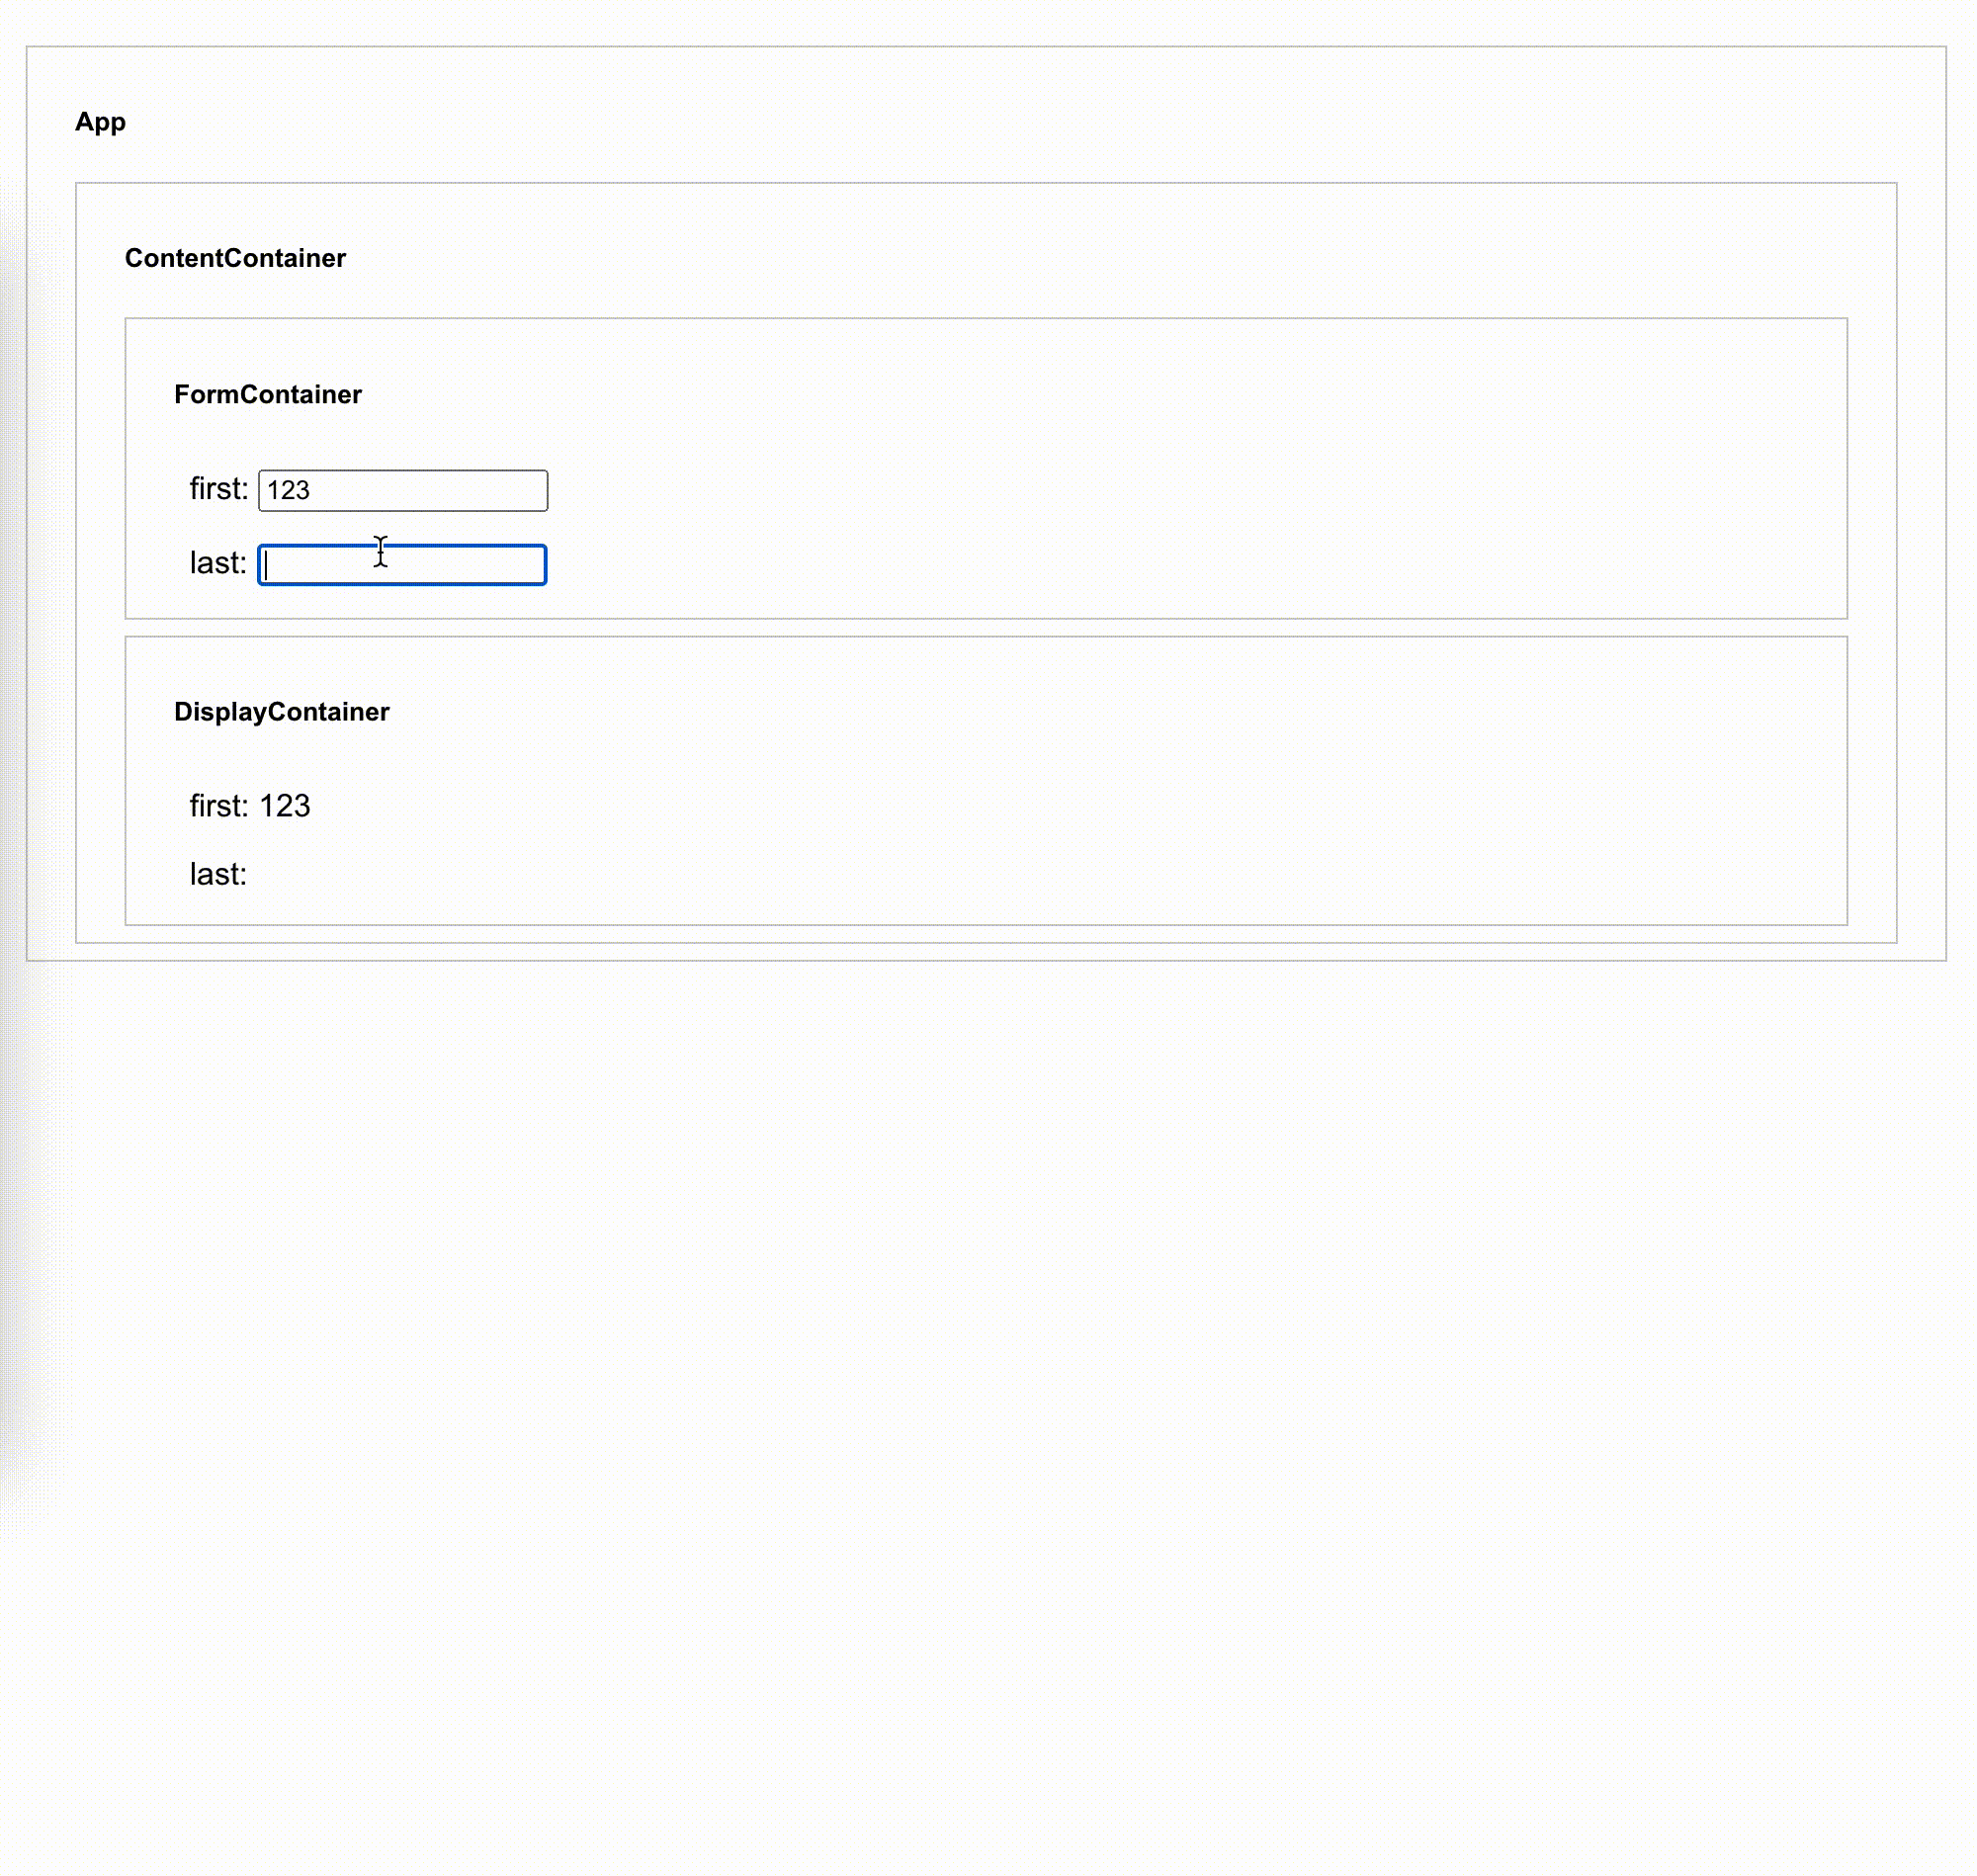Click the App heading
The width and height of the screenshot is (1977, 1876).
tap(100, 122)
